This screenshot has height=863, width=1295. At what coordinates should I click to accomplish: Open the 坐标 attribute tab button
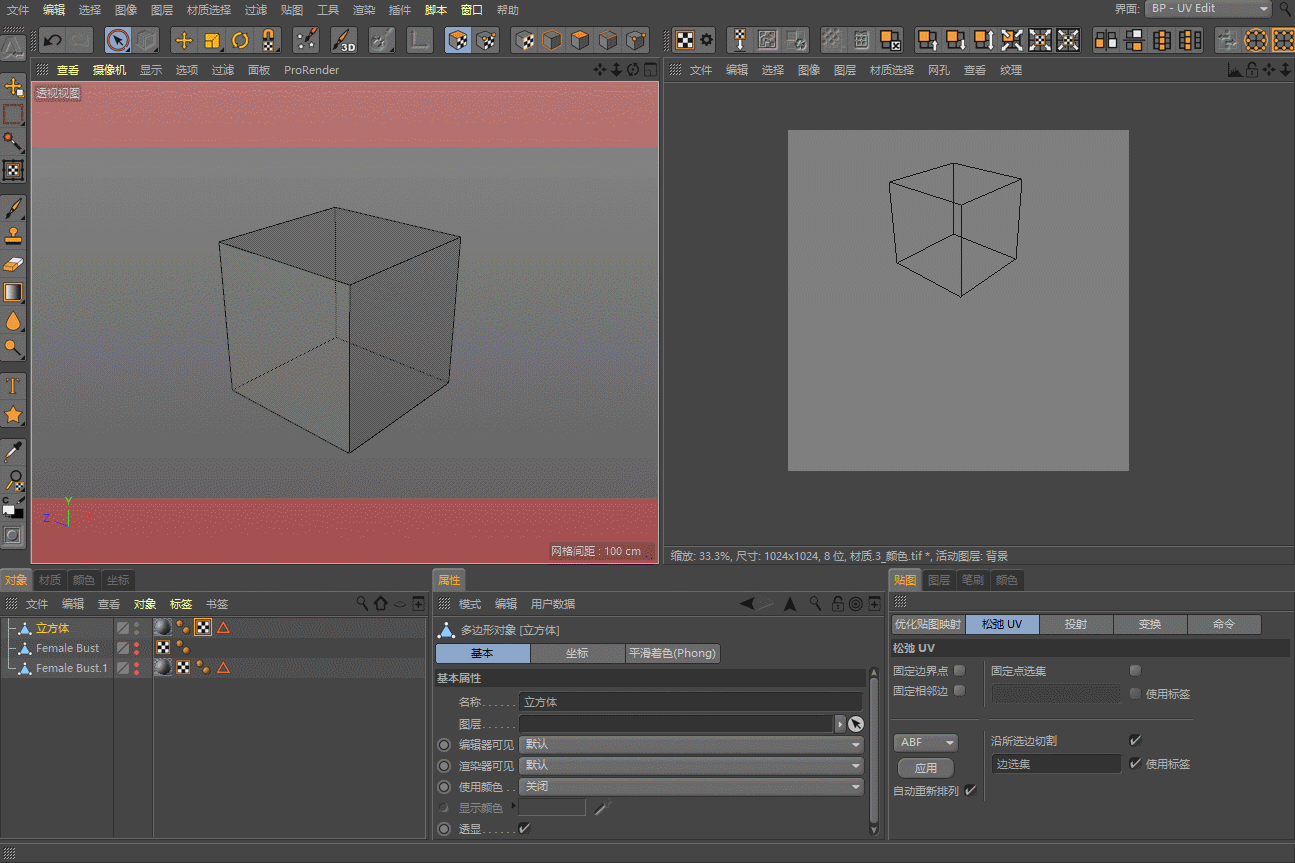pos(577,653)
